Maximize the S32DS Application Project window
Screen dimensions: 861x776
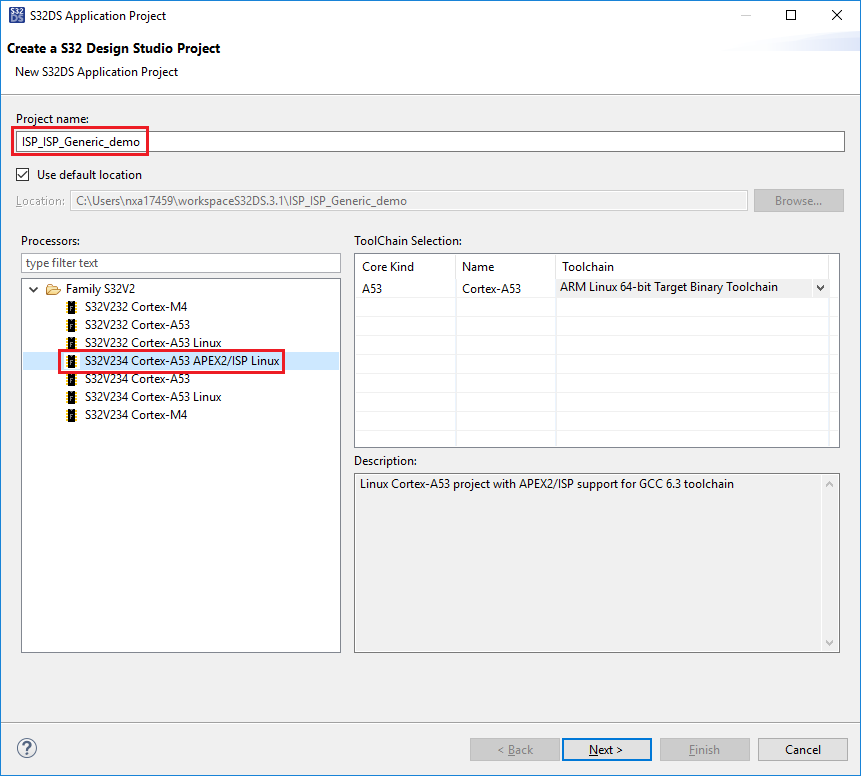(x=791, y=15)
